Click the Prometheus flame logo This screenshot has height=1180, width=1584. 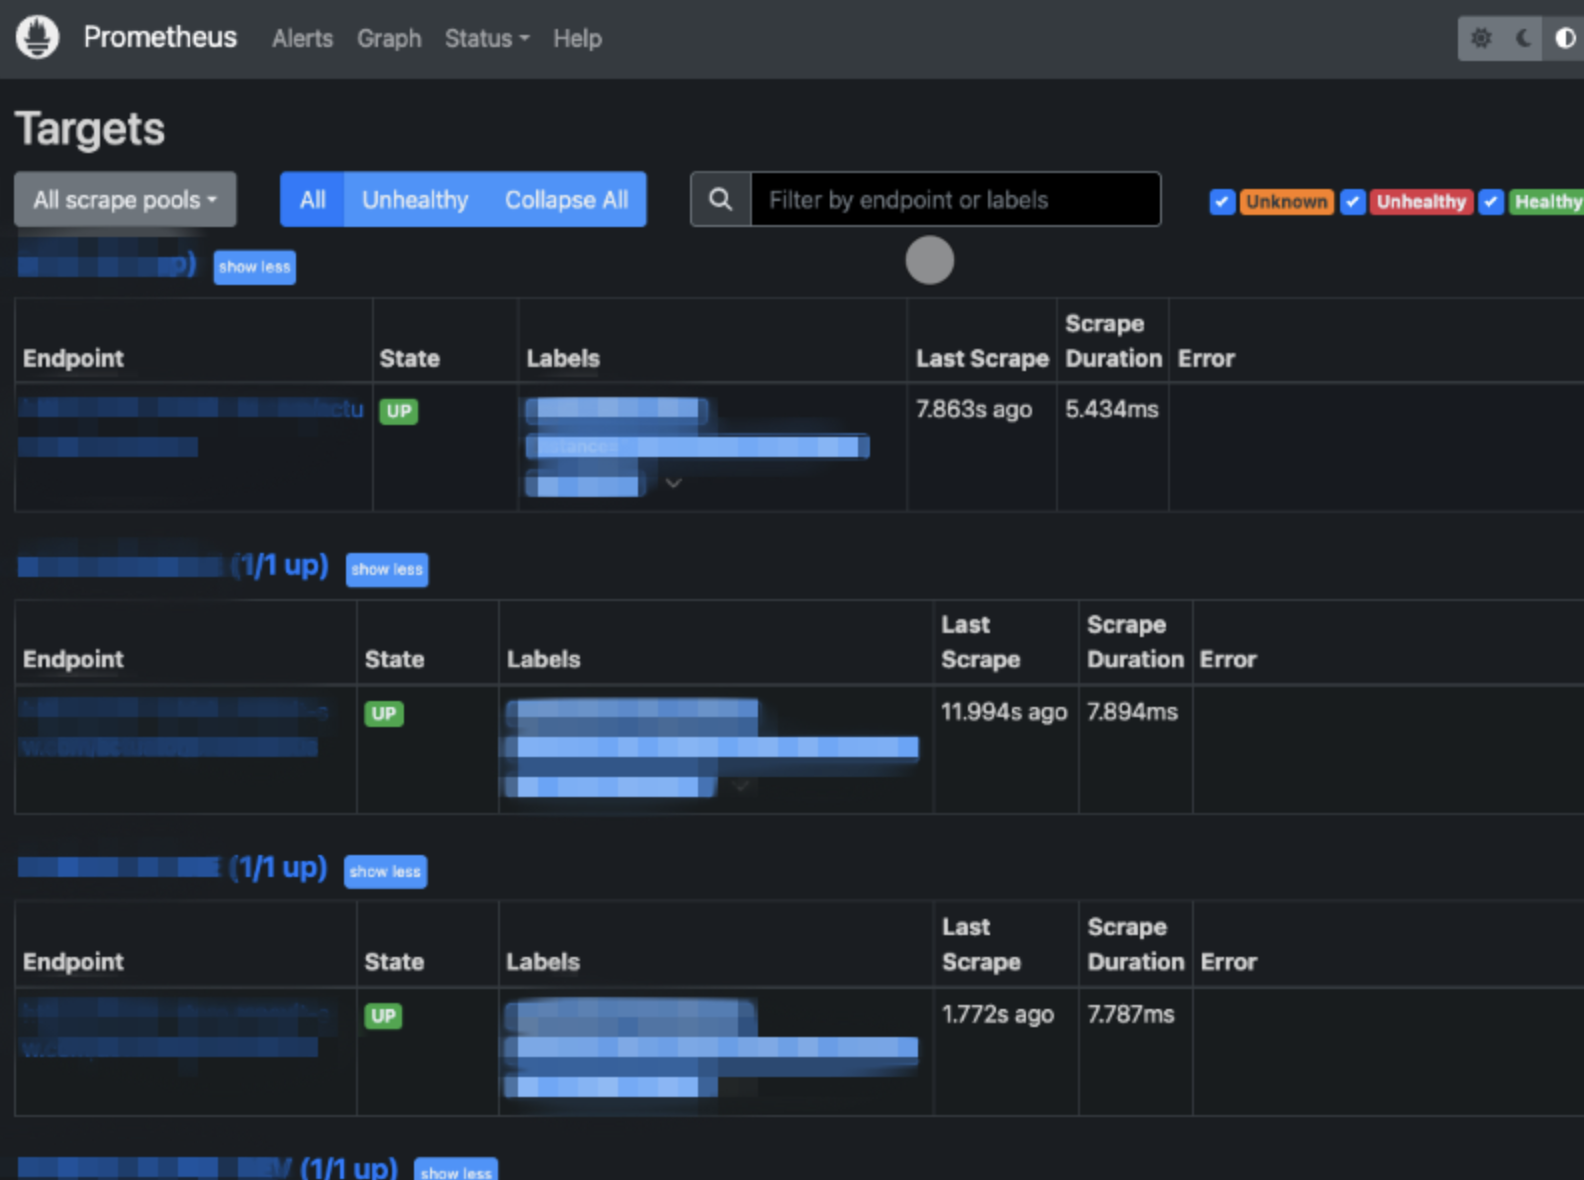click(38, 38)
